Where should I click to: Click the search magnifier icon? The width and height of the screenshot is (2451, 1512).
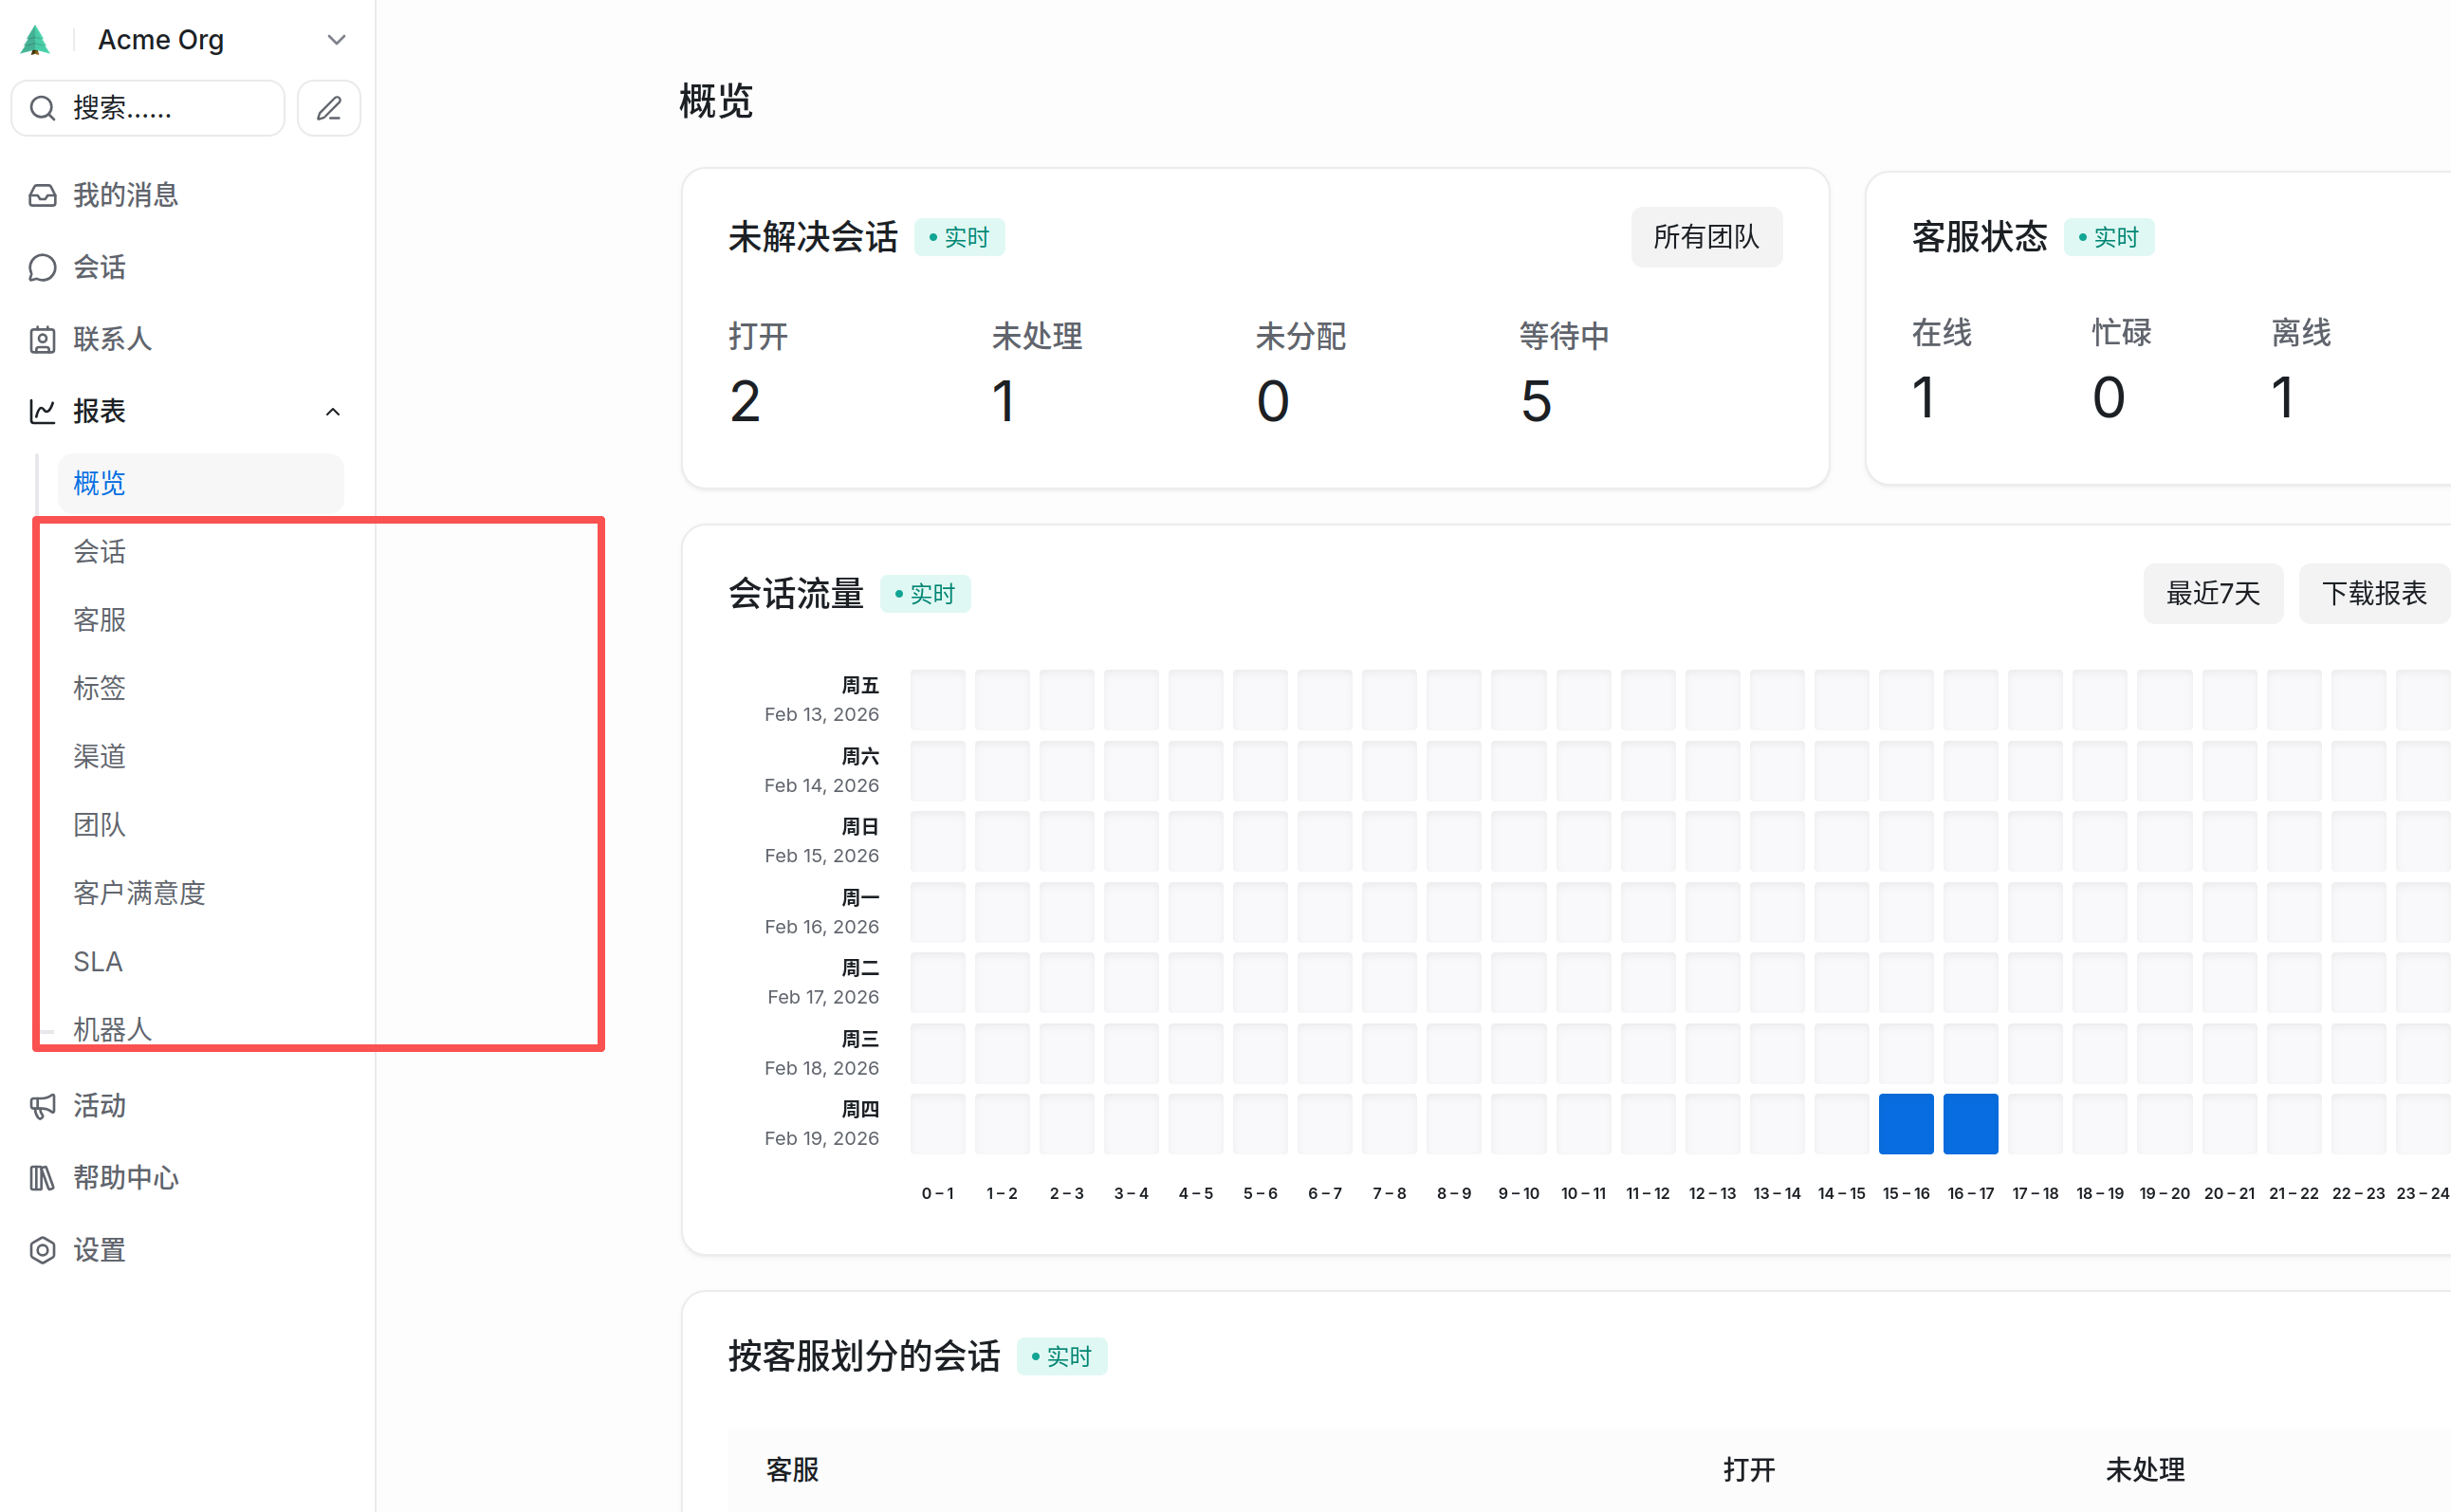(x=42, y=108)
